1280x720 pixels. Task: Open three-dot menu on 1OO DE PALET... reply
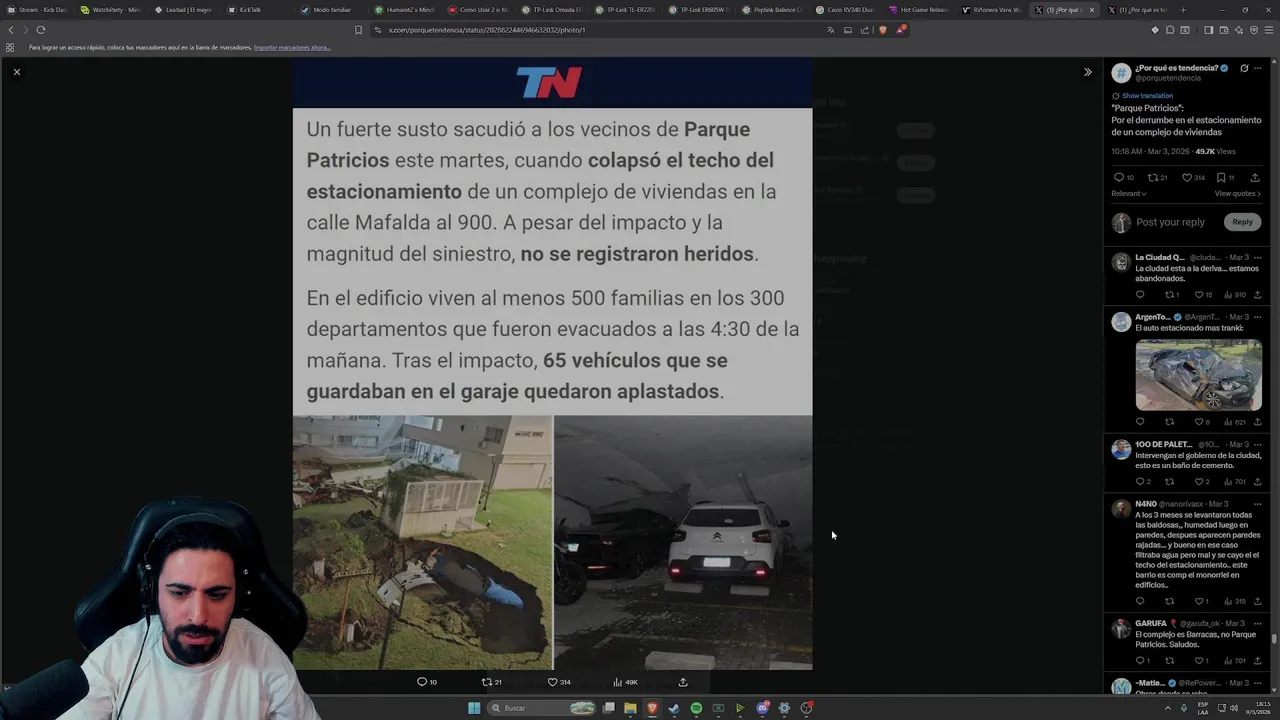pyautogui.click(x=1258, y=444)
